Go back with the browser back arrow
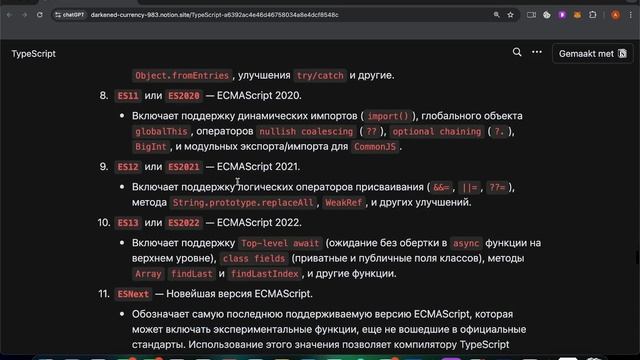Viewport: 640px width, 360px height. (x=9, y=15)
